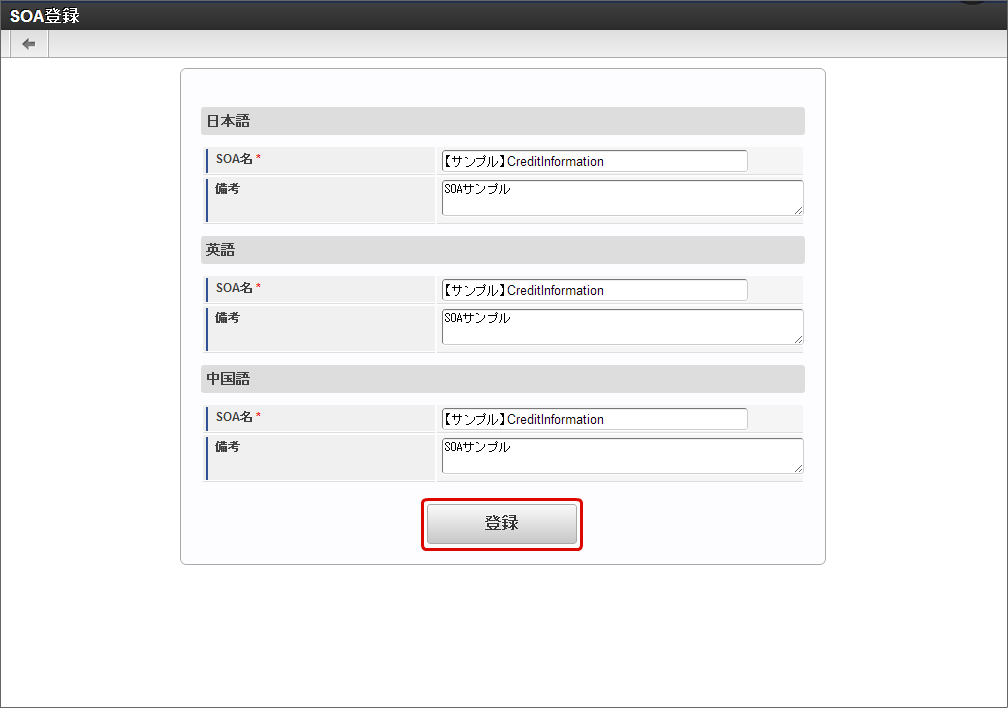Click the SOA名 label in 日本語 section
Image resolution: width=1008 pixels, height=708 pixels.
click(x=234, y=159)
